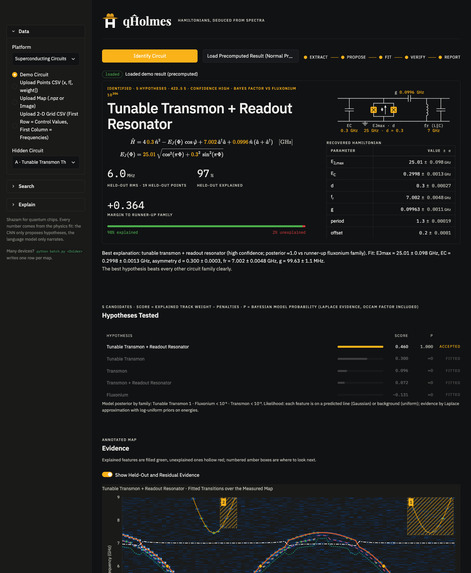This screenshot has width=471, height=573.
Task: Click the 6.0 MHz held-out RMS value
Action: coord(121,174)
